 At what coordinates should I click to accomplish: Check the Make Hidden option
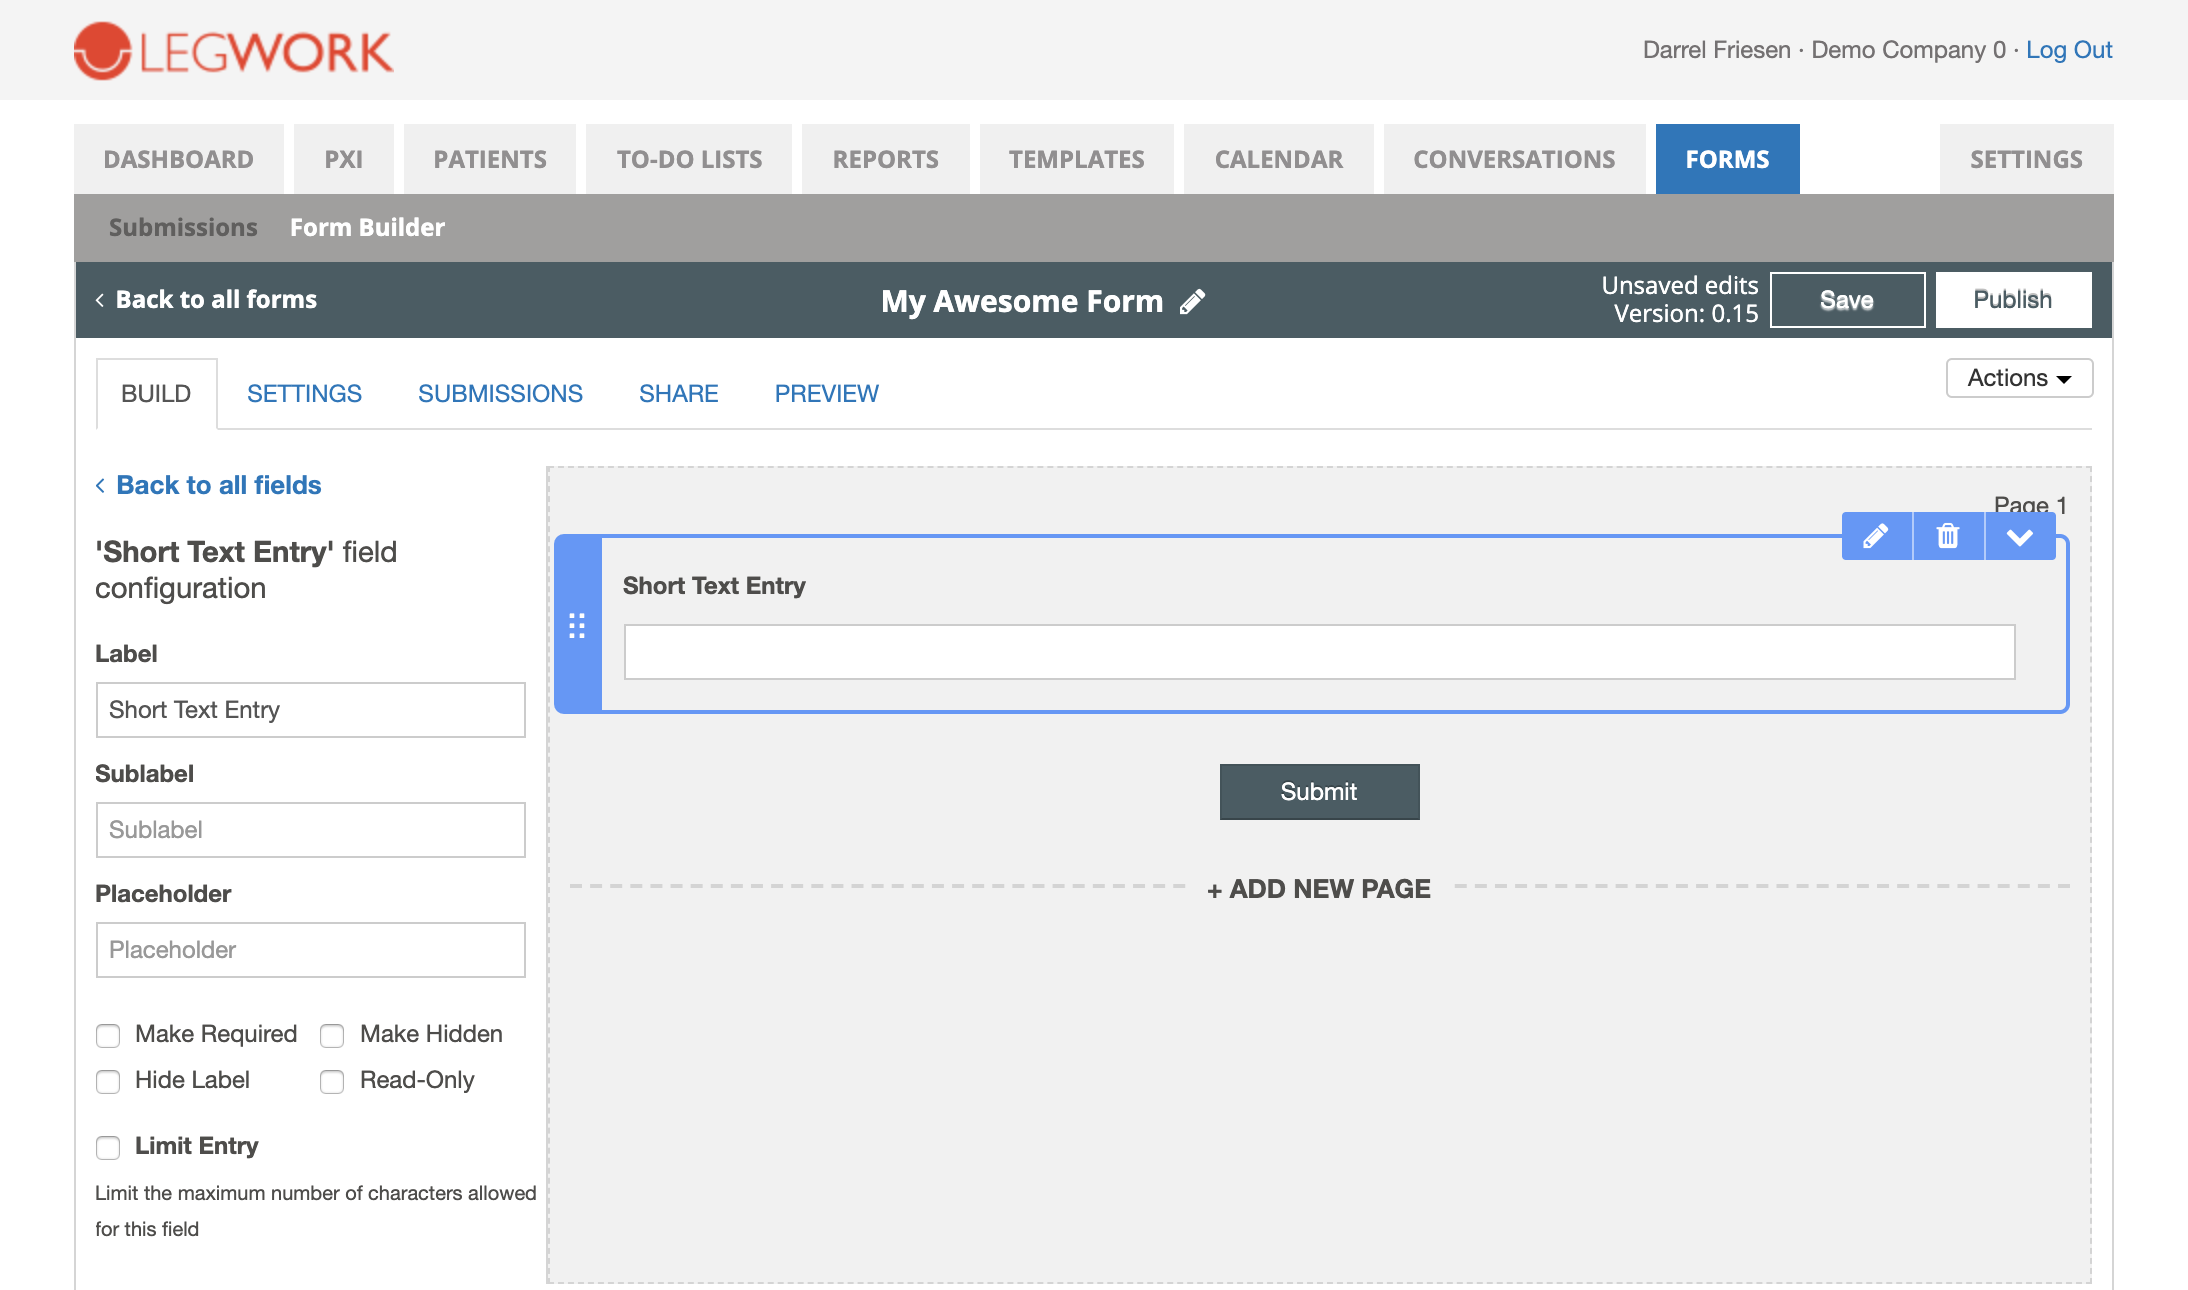(331, 1036)
